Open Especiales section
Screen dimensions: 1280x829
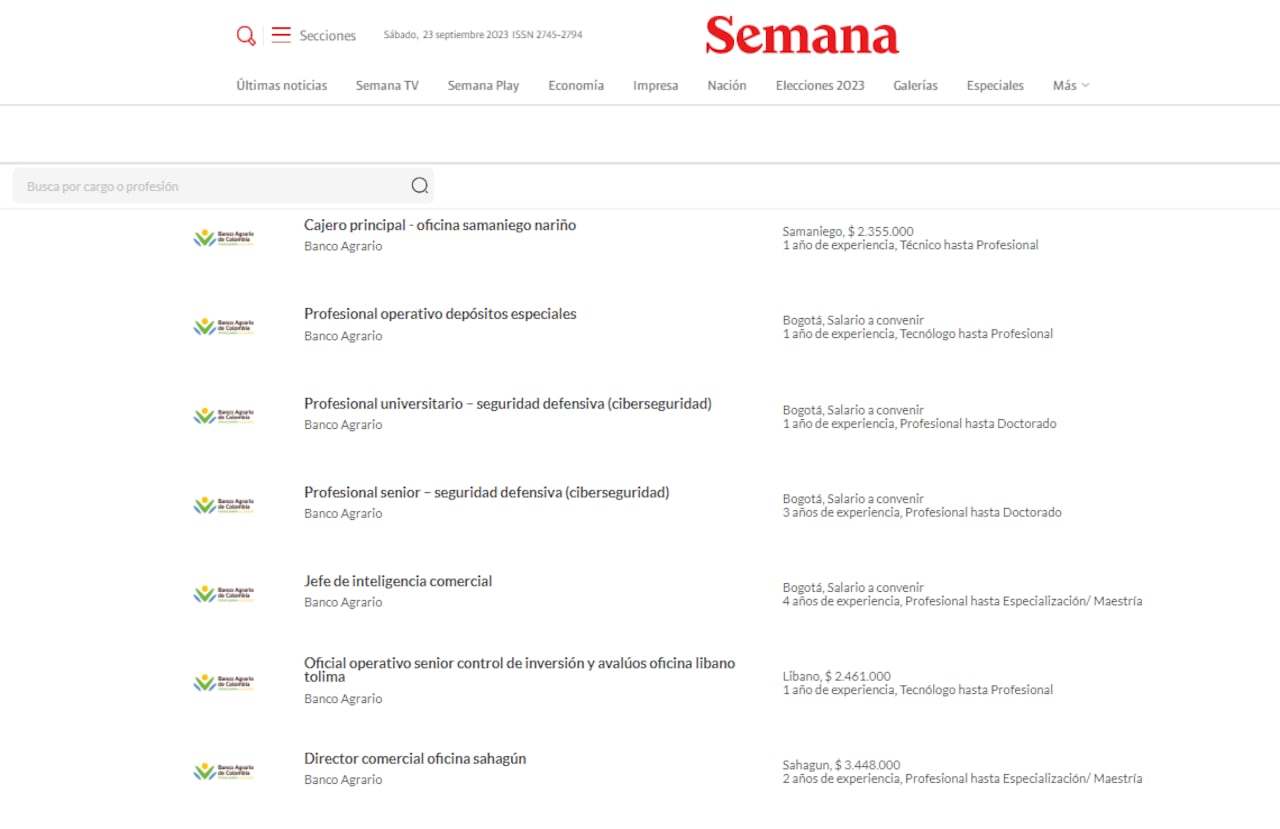(995, 86)
